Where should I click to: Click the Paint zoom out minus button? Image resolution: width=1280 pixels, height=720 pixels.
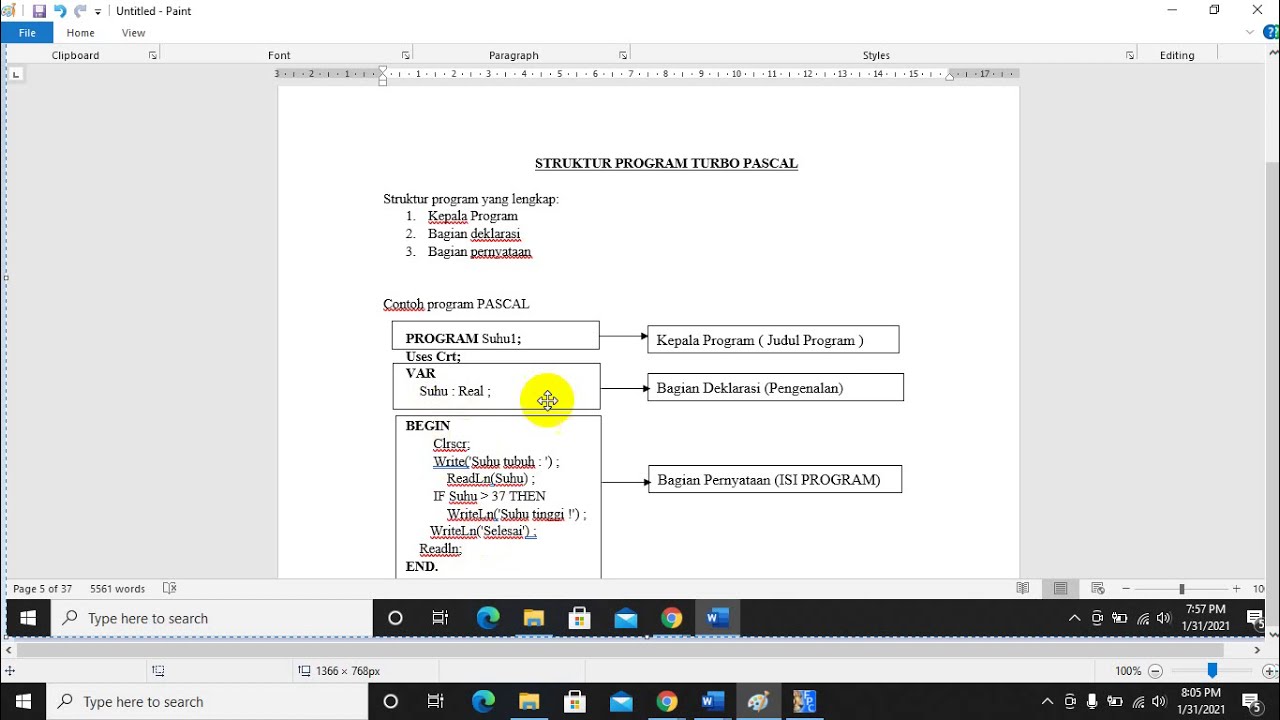1155,671
